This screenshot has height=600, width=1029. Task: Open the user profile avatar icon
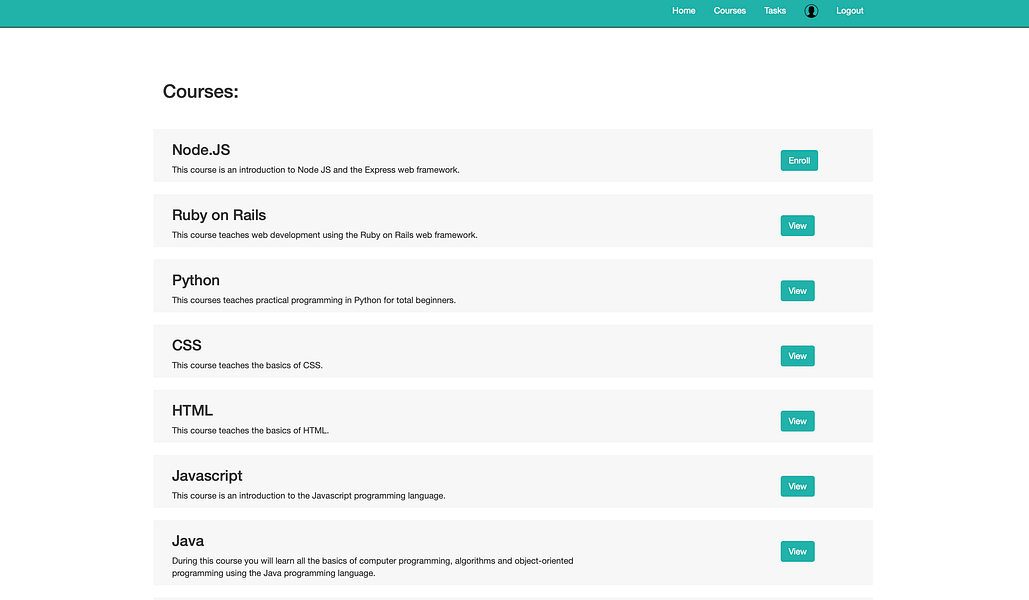[x=811, y=11]
